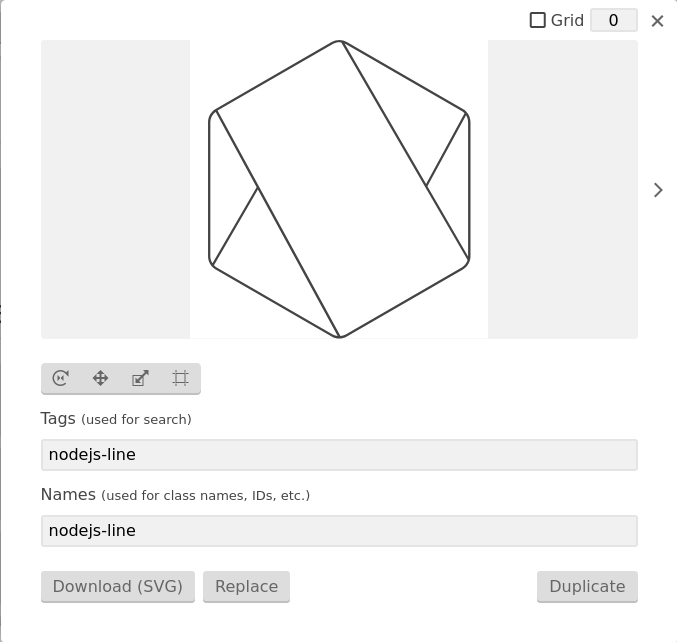Click the left gray preview margin
This screenshot has width=677, height=642.
pos(115,189)
